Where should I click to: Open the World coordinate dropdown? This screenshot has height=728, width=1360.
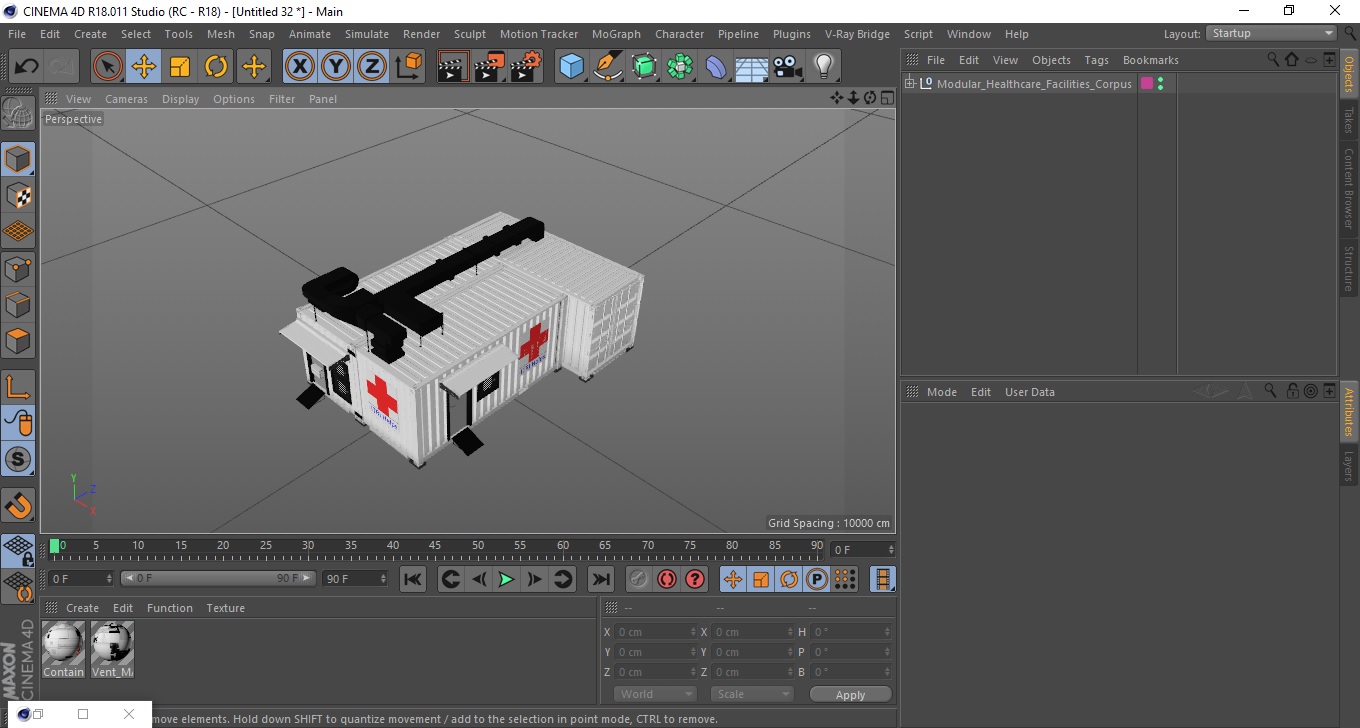coord(656,694)
